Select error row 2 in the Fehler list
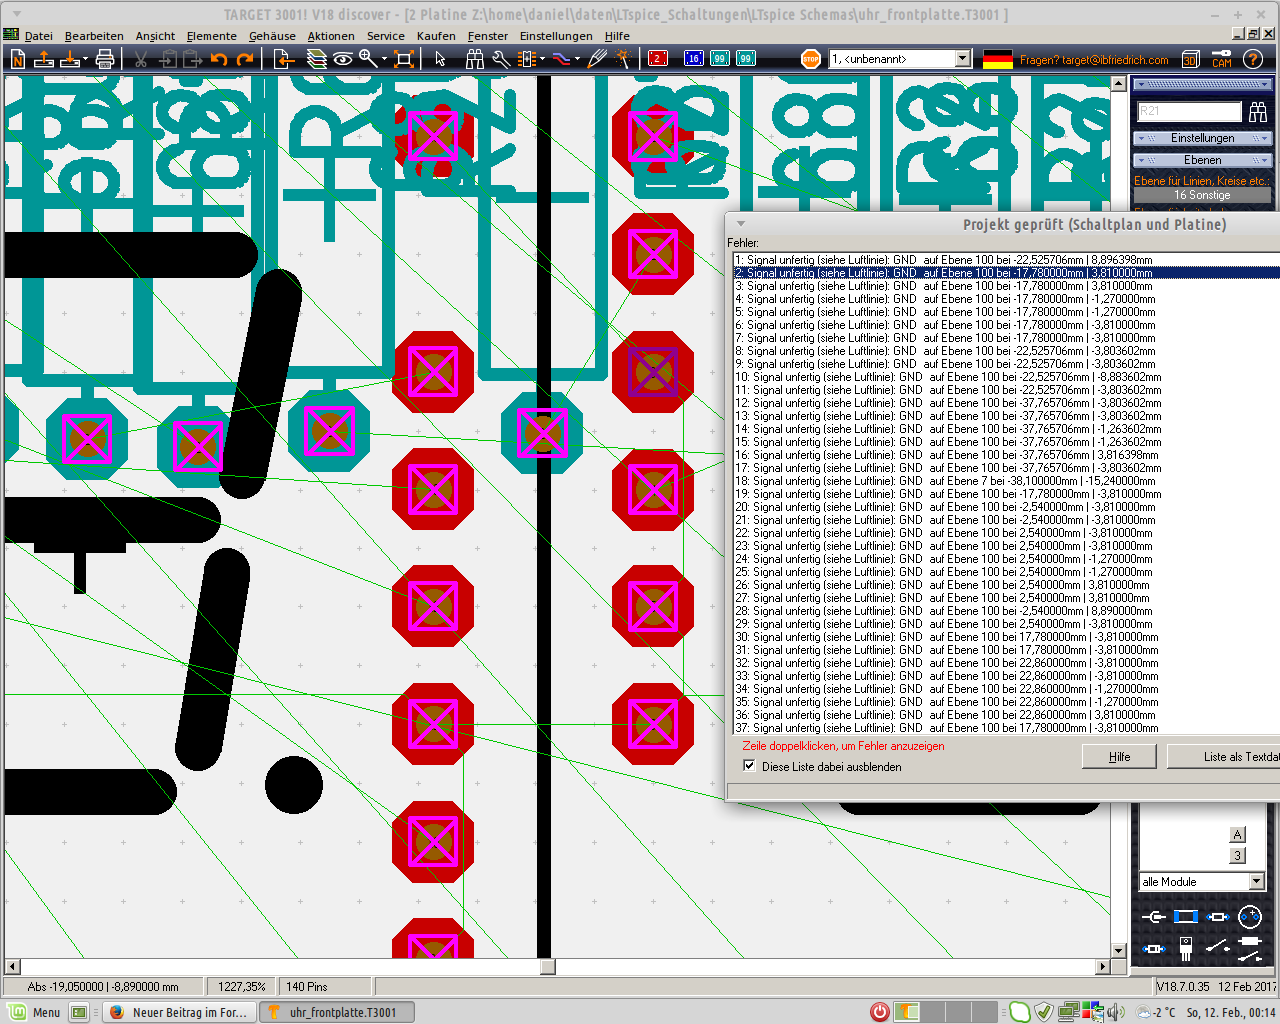Screen dimensions: 1280x1024 pyautogui.click(x=1007, y=272)
